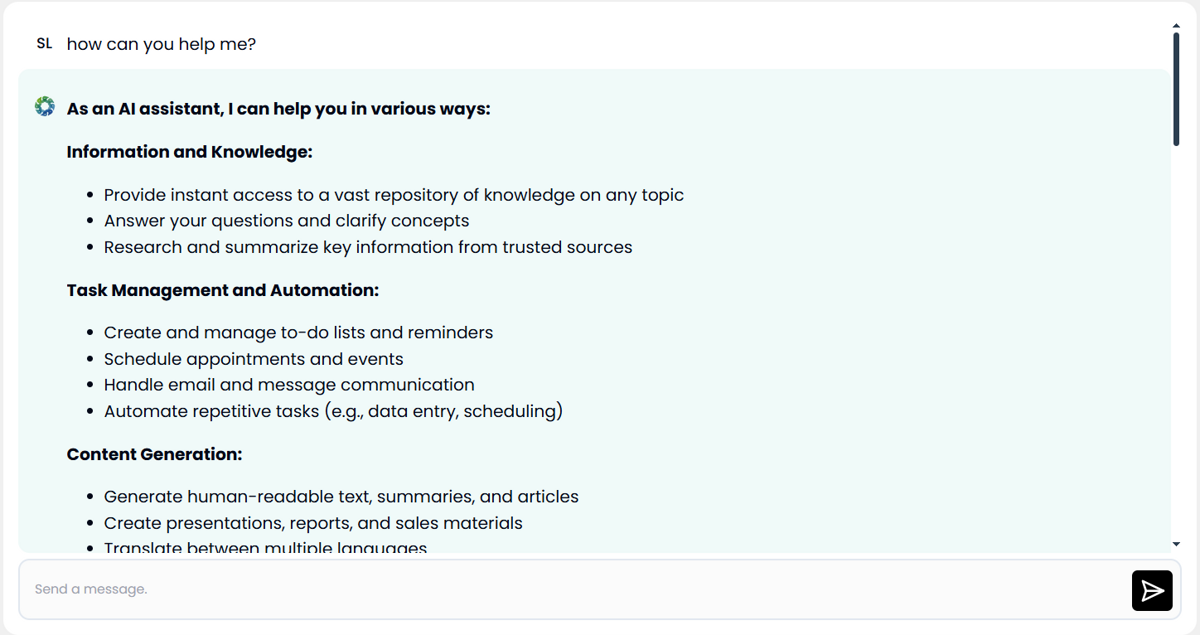Click the "Task Management and Automation" heading

point(222,290)
